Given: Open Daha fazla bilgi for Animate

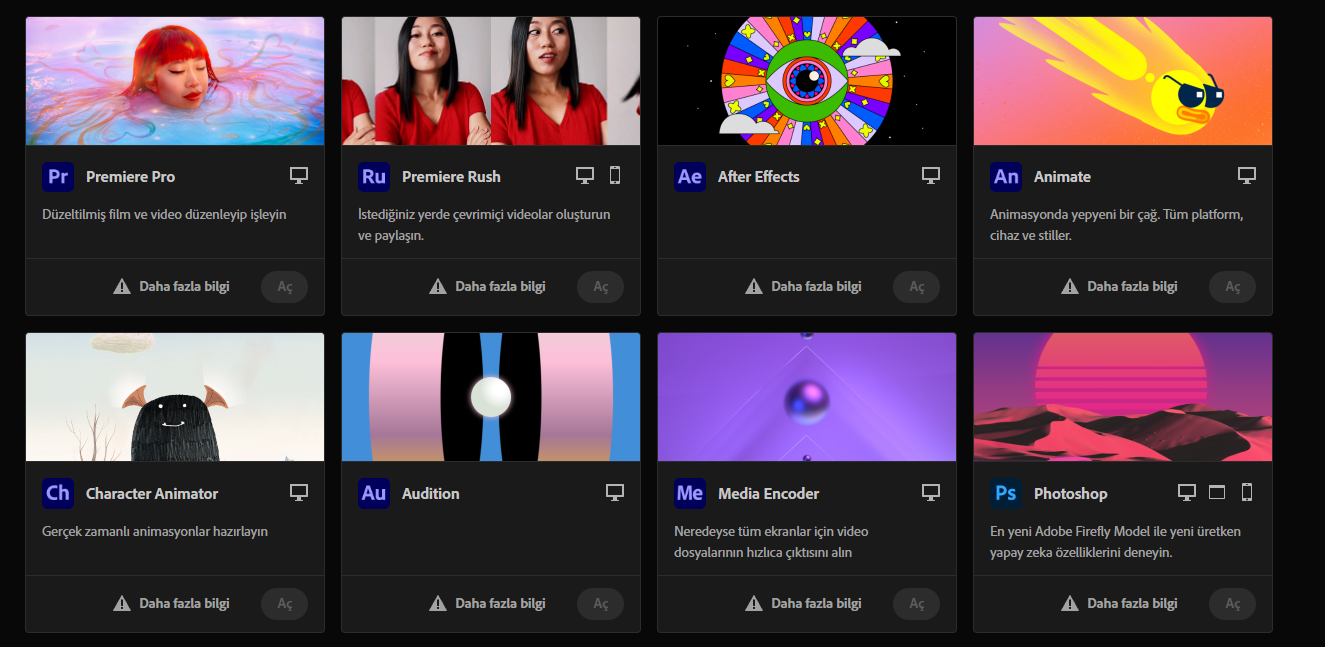Looking at the screenshot, I should [x=1132, y=287].
